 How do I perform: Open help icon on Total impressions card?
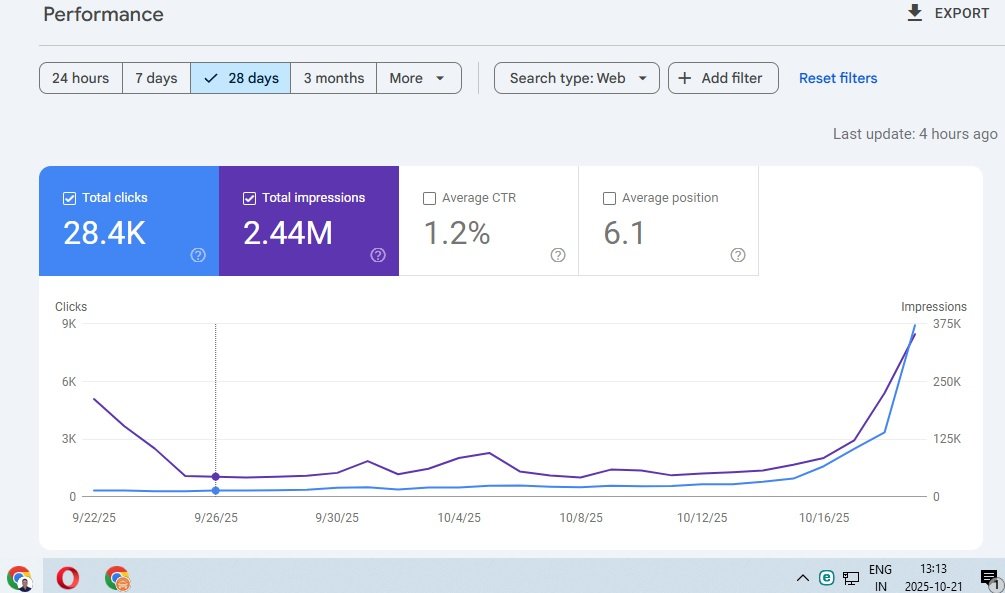(378, 255)
